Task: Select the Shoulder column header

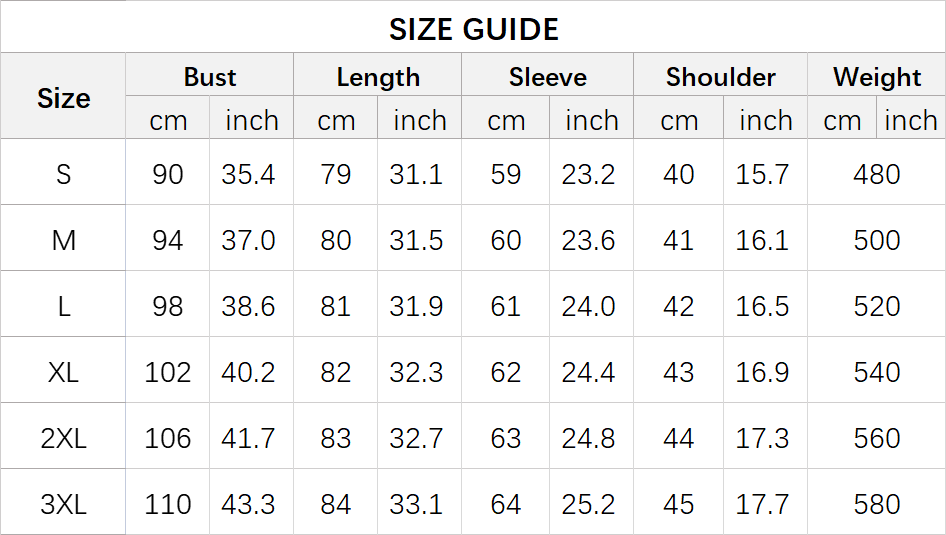Action: (721, 77)
